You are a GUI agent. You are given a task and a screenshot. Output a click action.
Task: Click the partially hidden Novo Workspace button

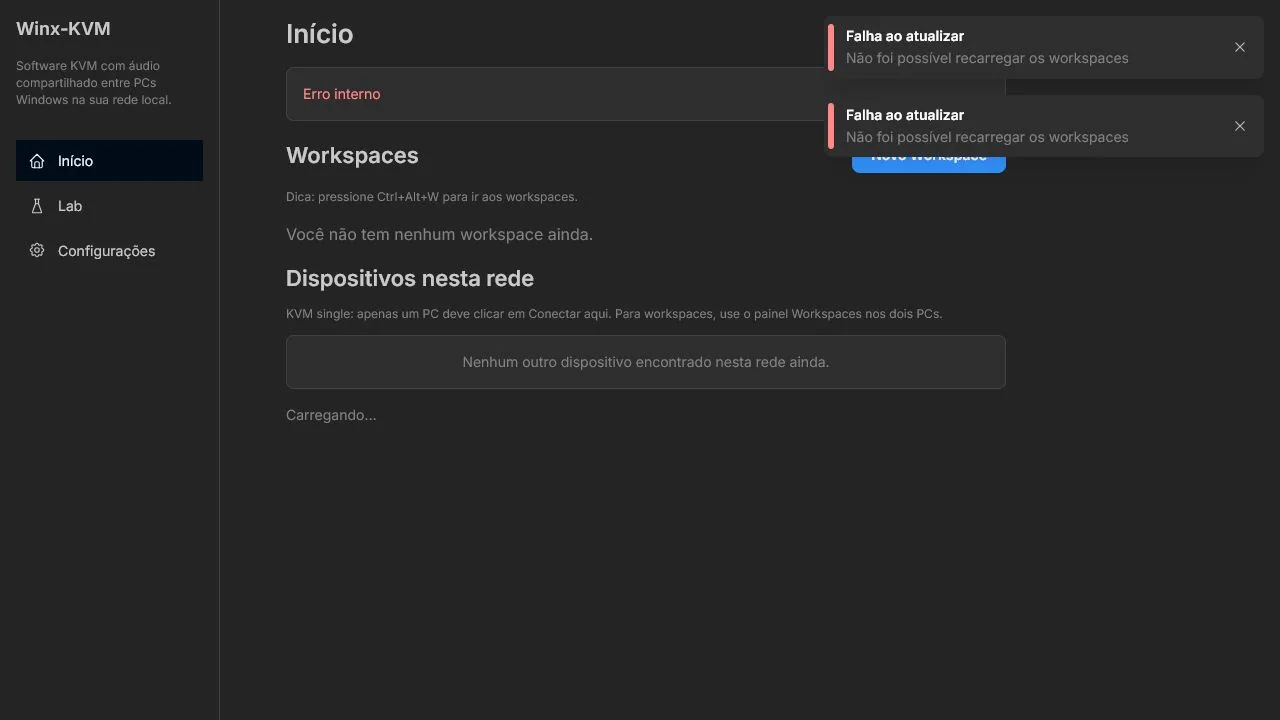[929, 165]
